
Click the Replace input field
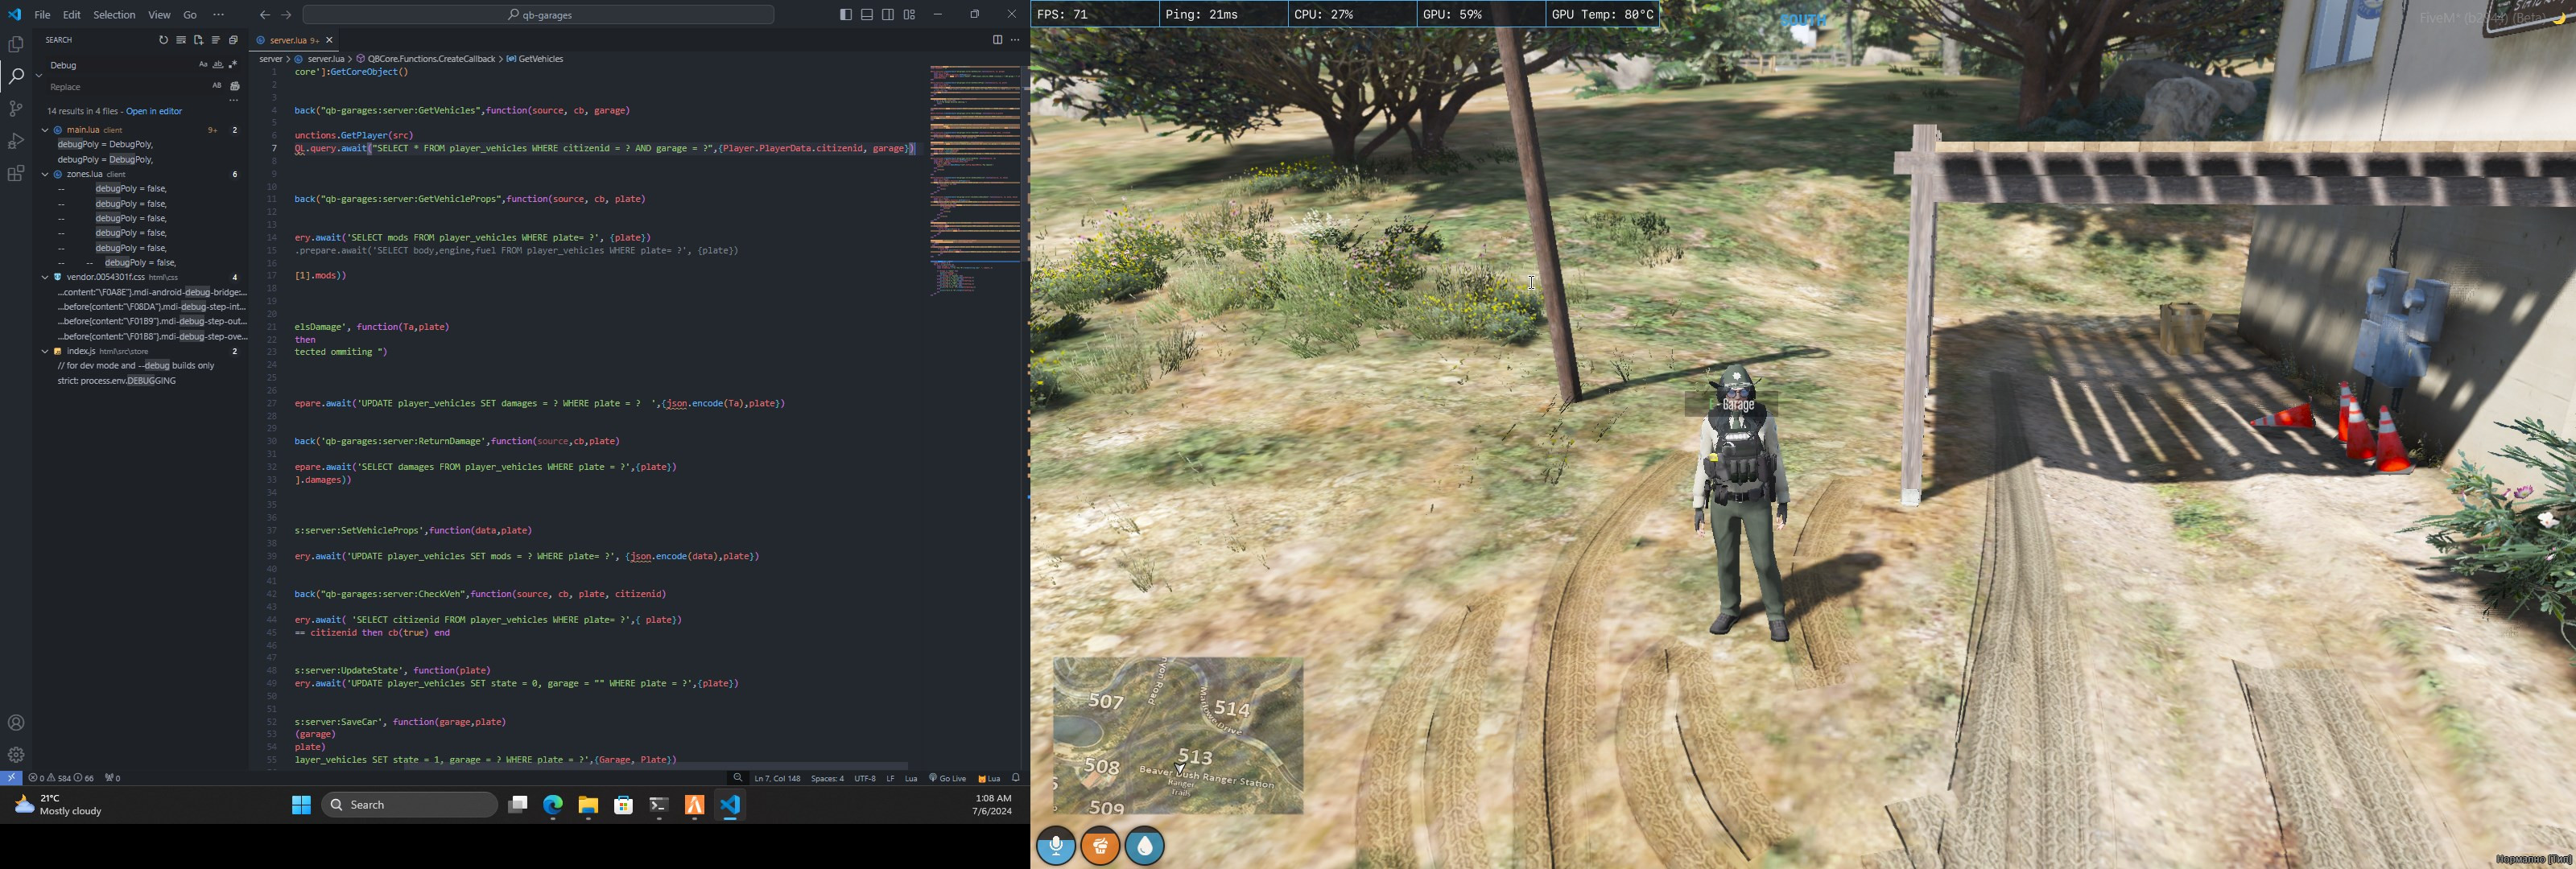[x=125, y=86]
